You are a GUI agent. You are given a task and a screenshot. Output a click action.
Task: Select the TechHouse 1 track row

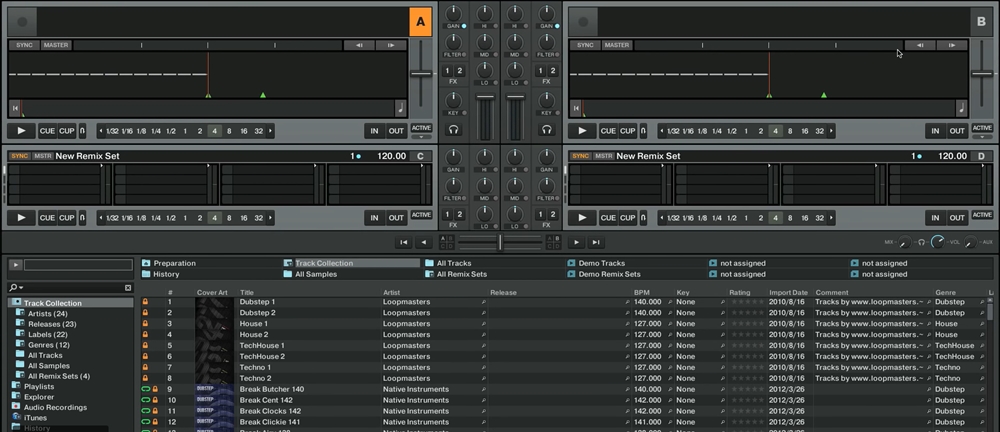click(x=564, y=346)
